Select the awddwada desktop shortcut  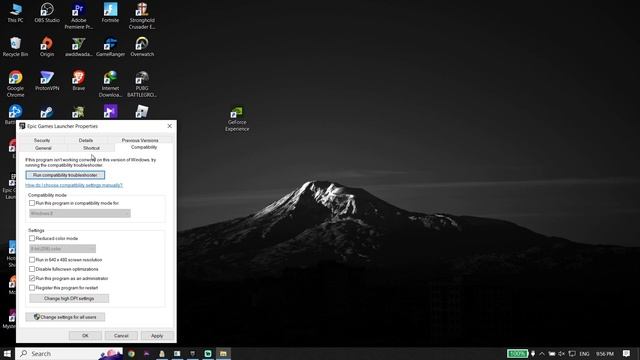[x=78, y=47]
